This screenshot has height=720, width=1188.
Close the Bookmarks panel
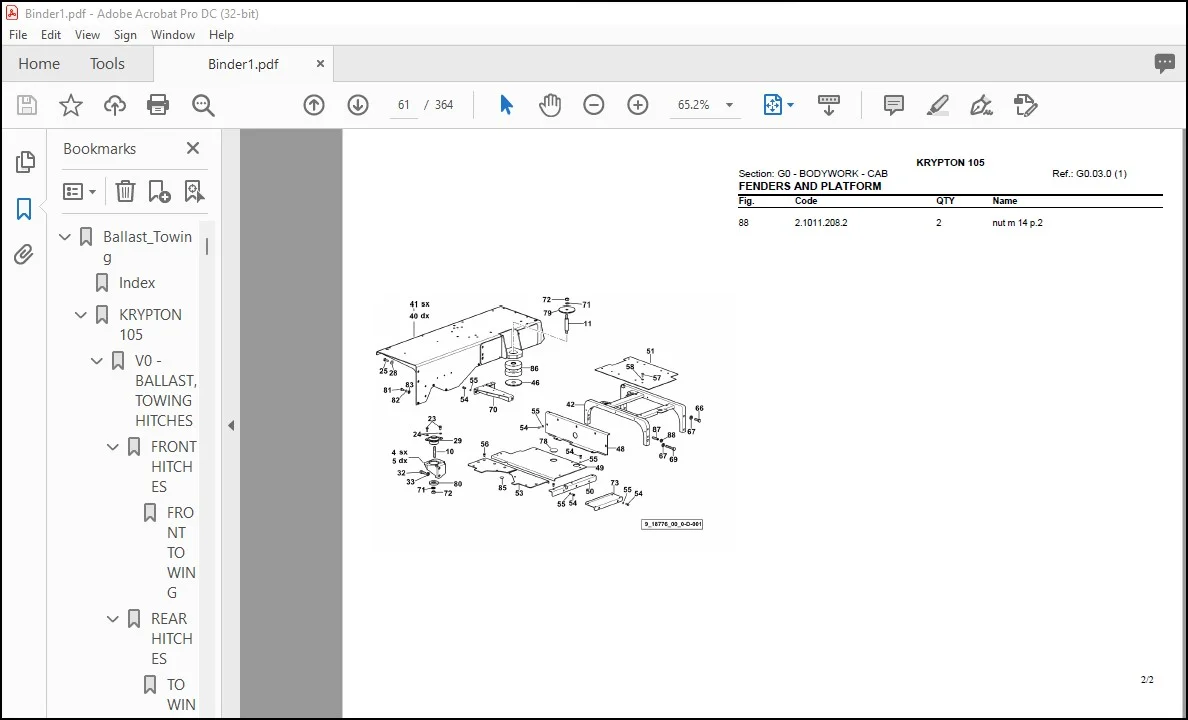tap(192, 149)
